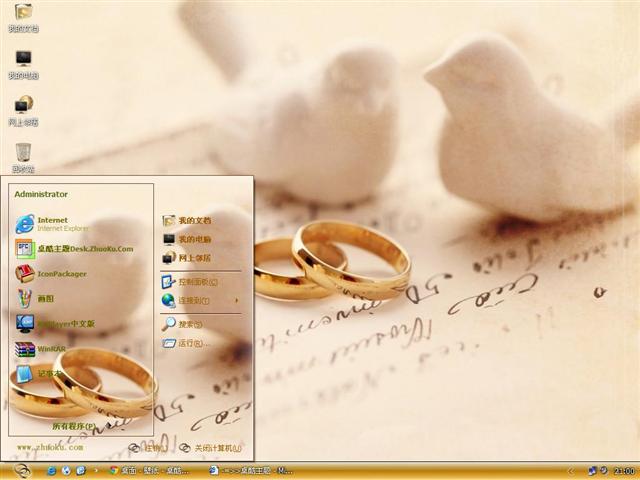Expand the quick launch overflow chevron
The image size is (640, 480).
tap(96, 471)
